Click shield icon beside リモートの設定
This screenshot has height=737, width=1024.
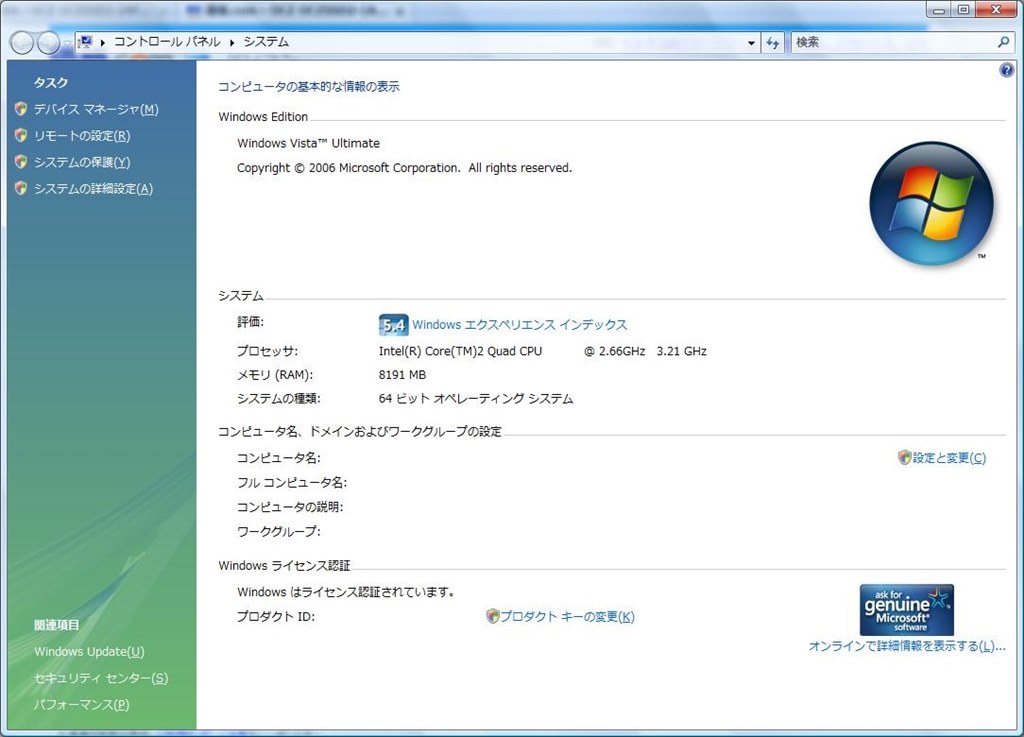(21, 135)
